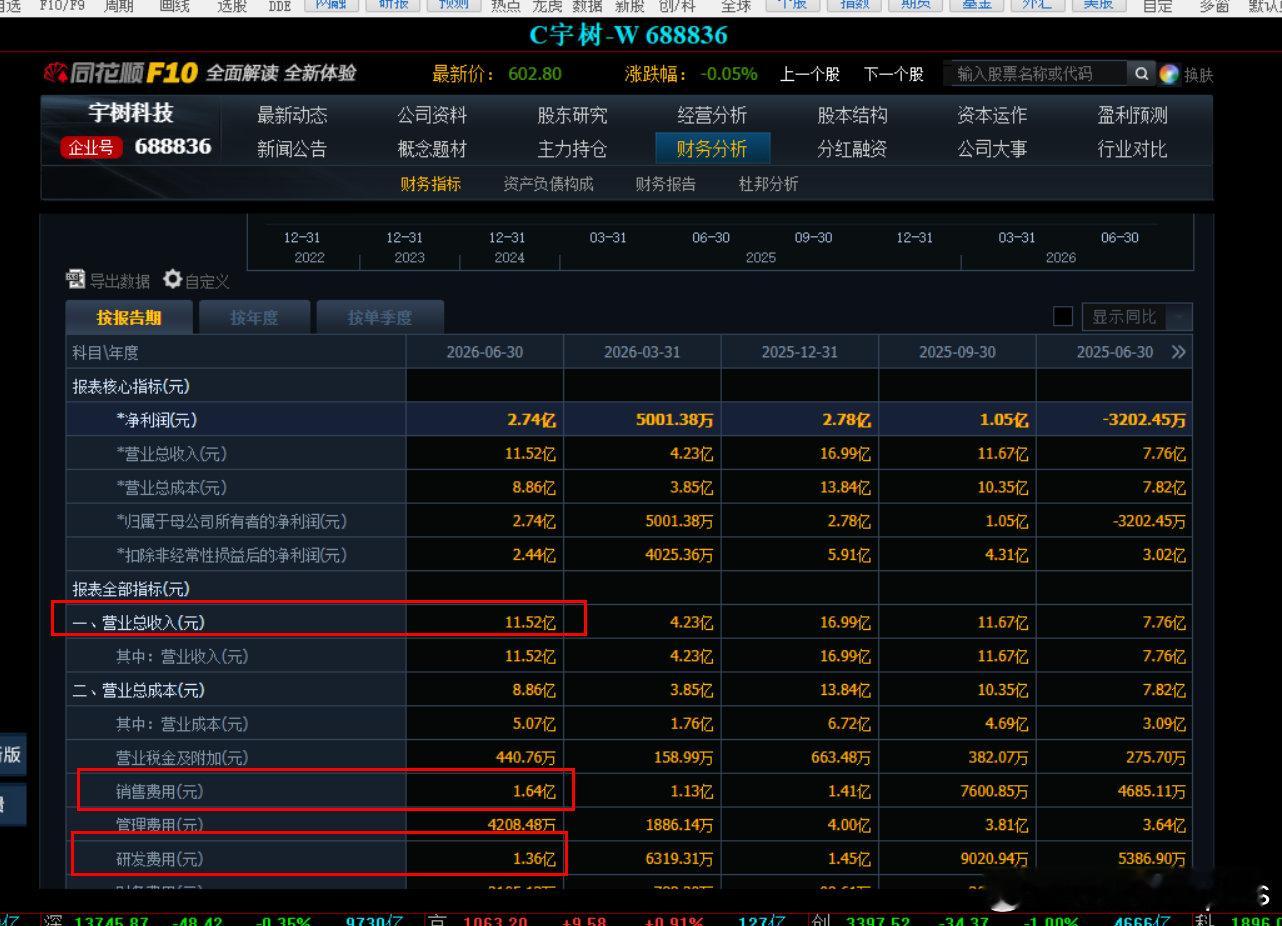Open the 主力持仓 section
This screenshot has height=926, width=1282.
tap(572, 149)
